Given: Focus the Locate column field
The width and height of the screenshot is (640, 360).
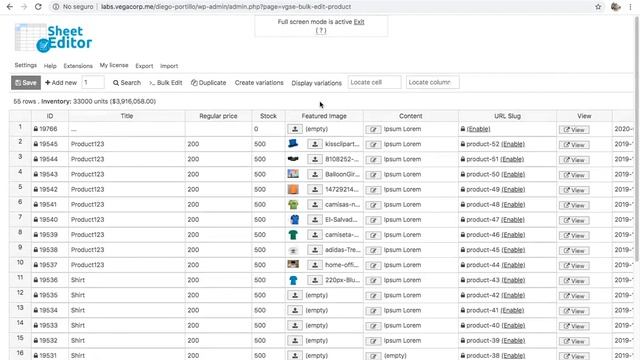Looking at the screenshot, I should coord(432,82).
